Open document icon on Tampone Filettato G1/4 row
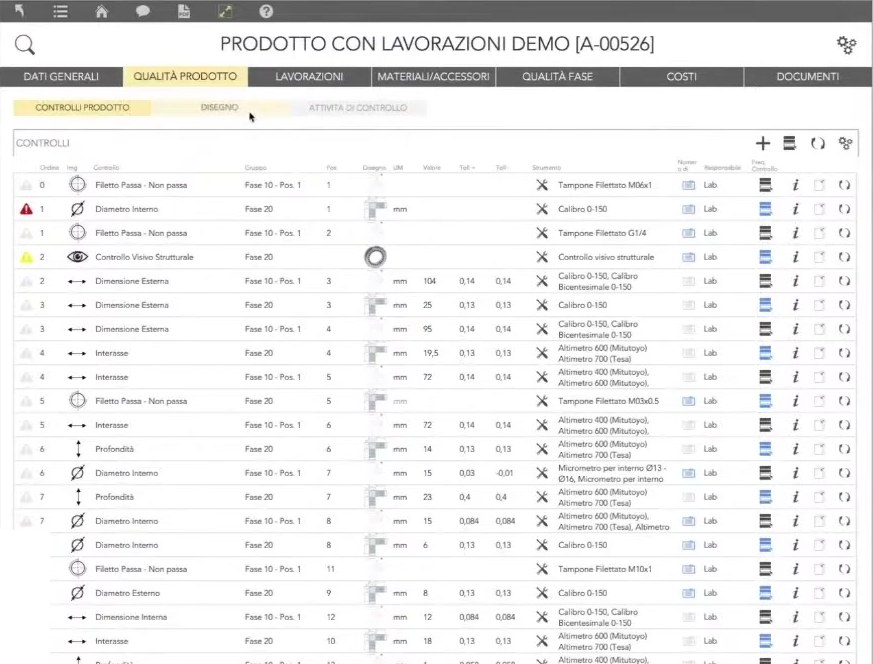The image size is (873, 664). (x=819, y=233)
